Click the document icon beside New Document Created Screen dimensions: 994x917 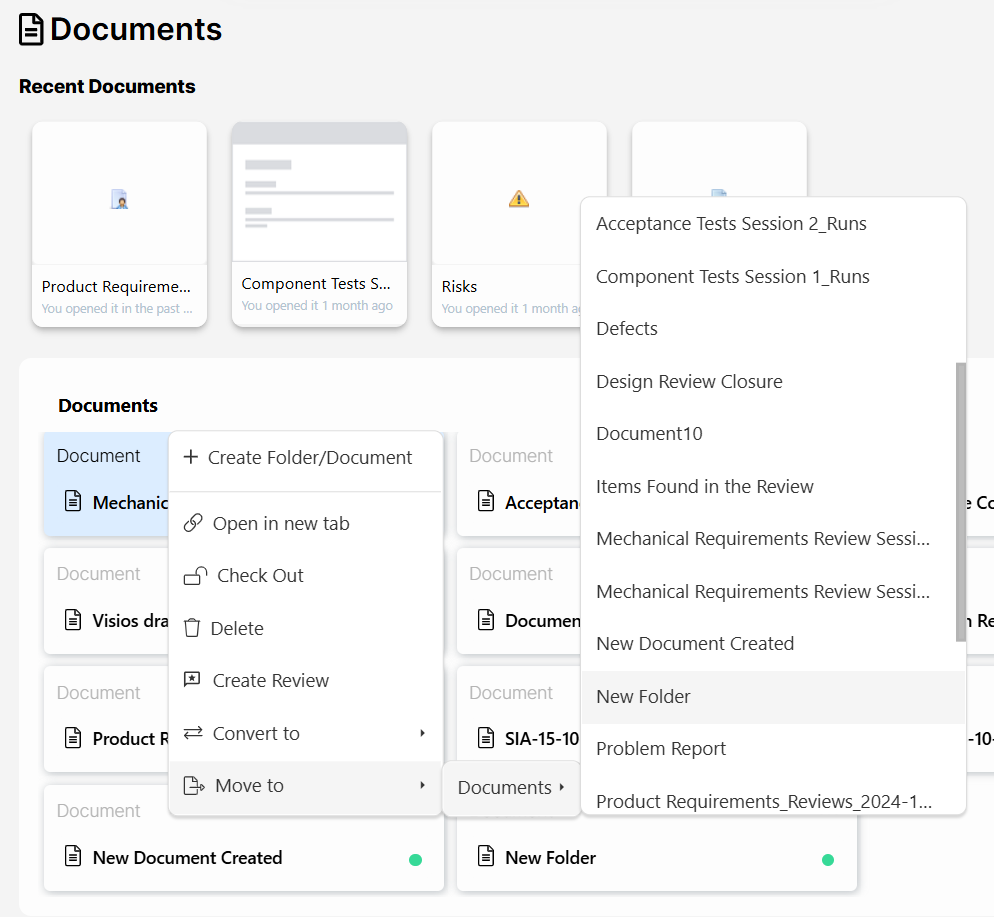(73, 857)
